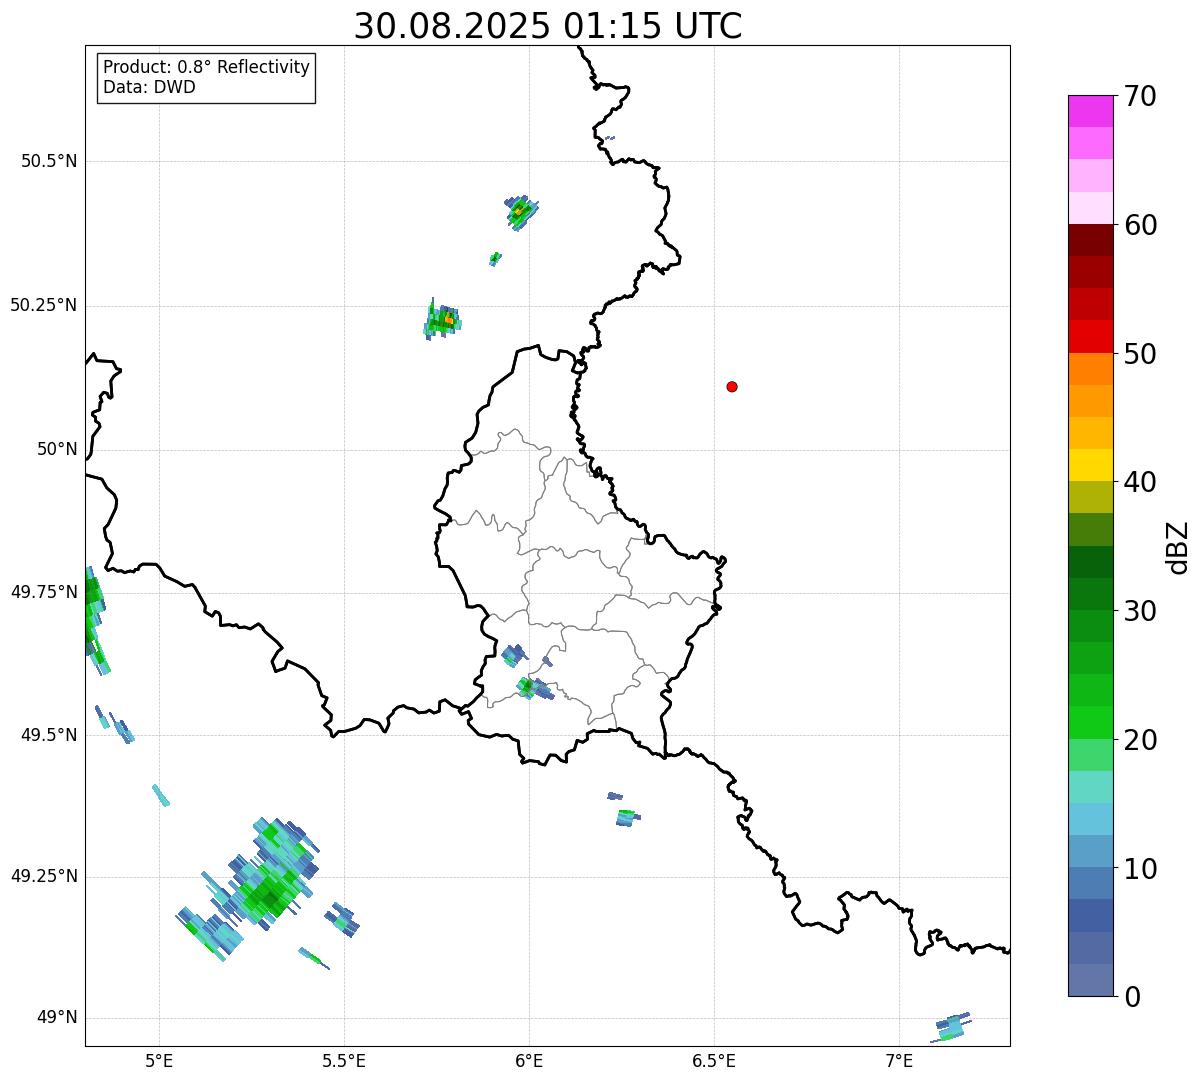Click the 50.5°N latitude label

tap(51, 161)
